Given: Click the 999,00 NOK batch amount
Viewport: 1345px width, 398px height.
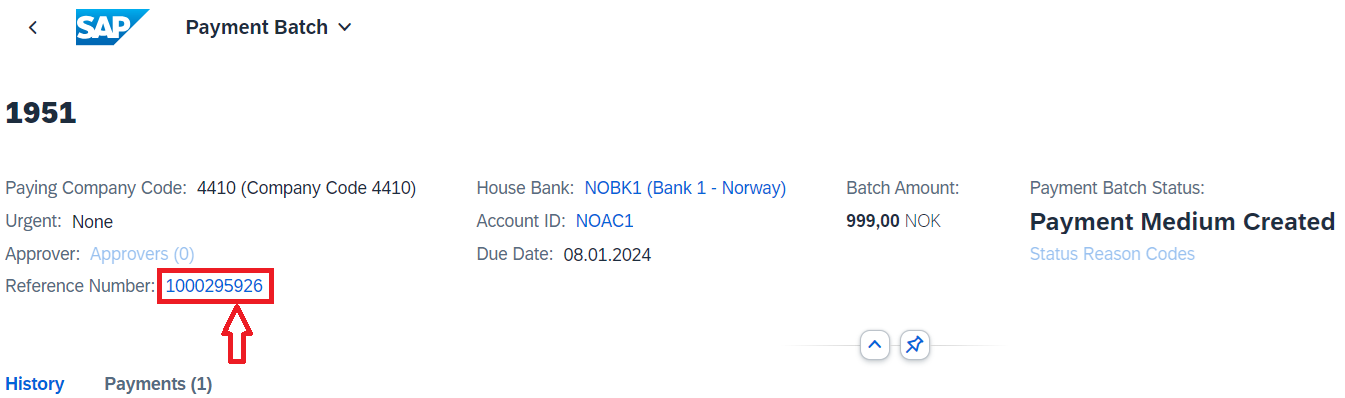Looking at the screenshot, I should click(x=893, y=221).
